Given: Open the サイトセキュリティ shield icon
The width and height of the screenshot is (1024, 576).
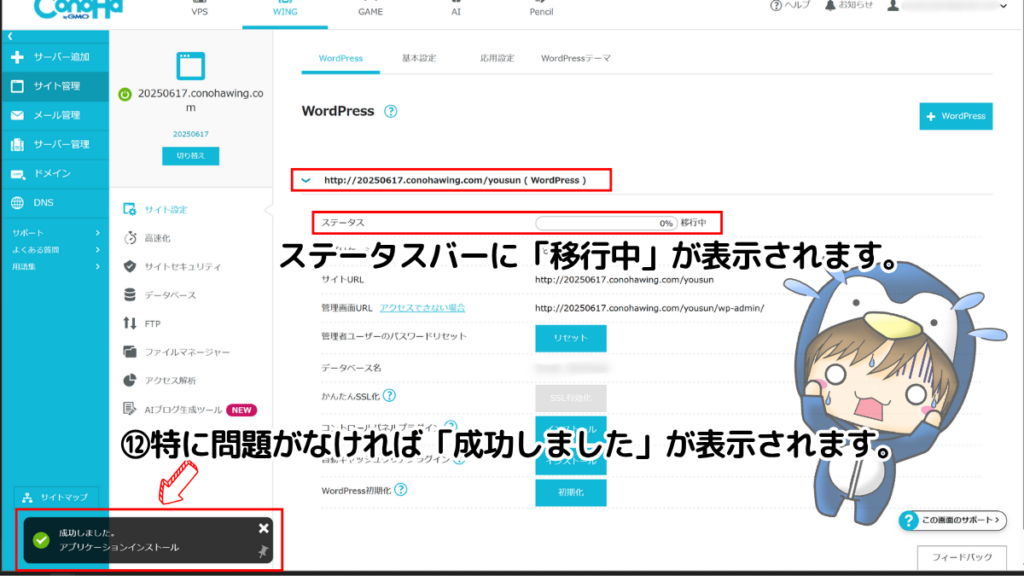Looking at the screenshot, I should pos(130,266).
